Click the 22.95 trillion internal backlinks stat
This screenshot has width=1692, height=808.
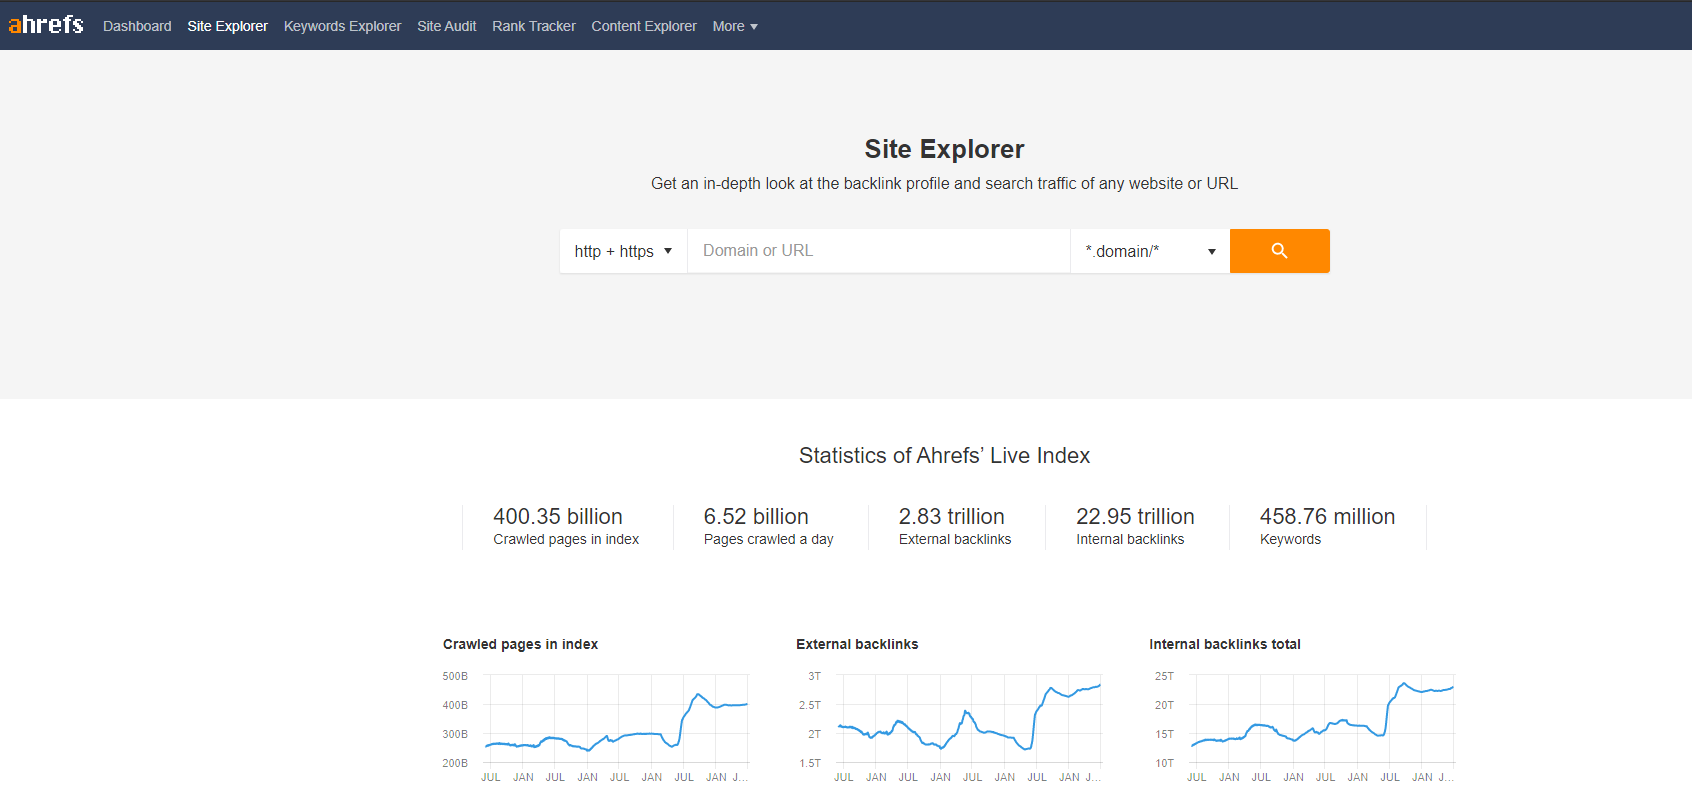point(1135,526)
